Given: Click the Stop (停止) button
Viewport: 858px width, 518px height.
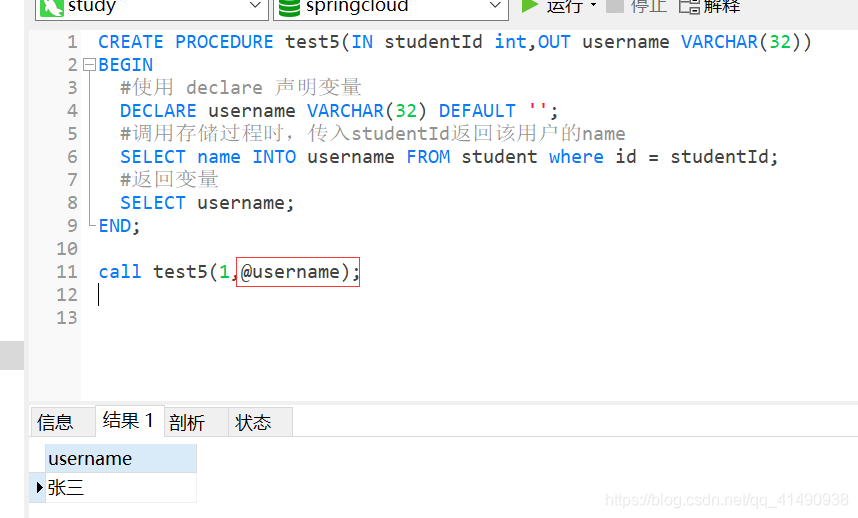Looking at the screenshot, I should (x=637, y=7).
